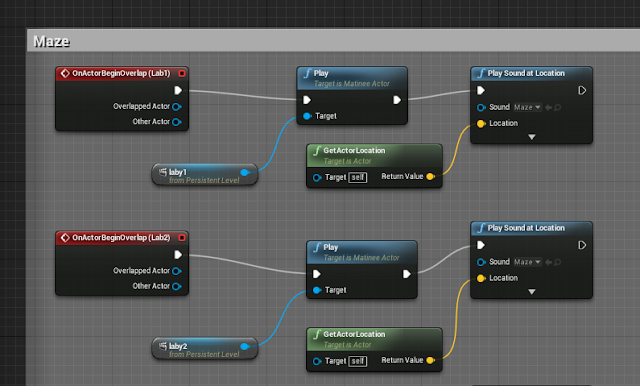
Task: Click use-selected-asset arrow on lower Sound pin
Action: pyautogui.click(x=549, y=262)
